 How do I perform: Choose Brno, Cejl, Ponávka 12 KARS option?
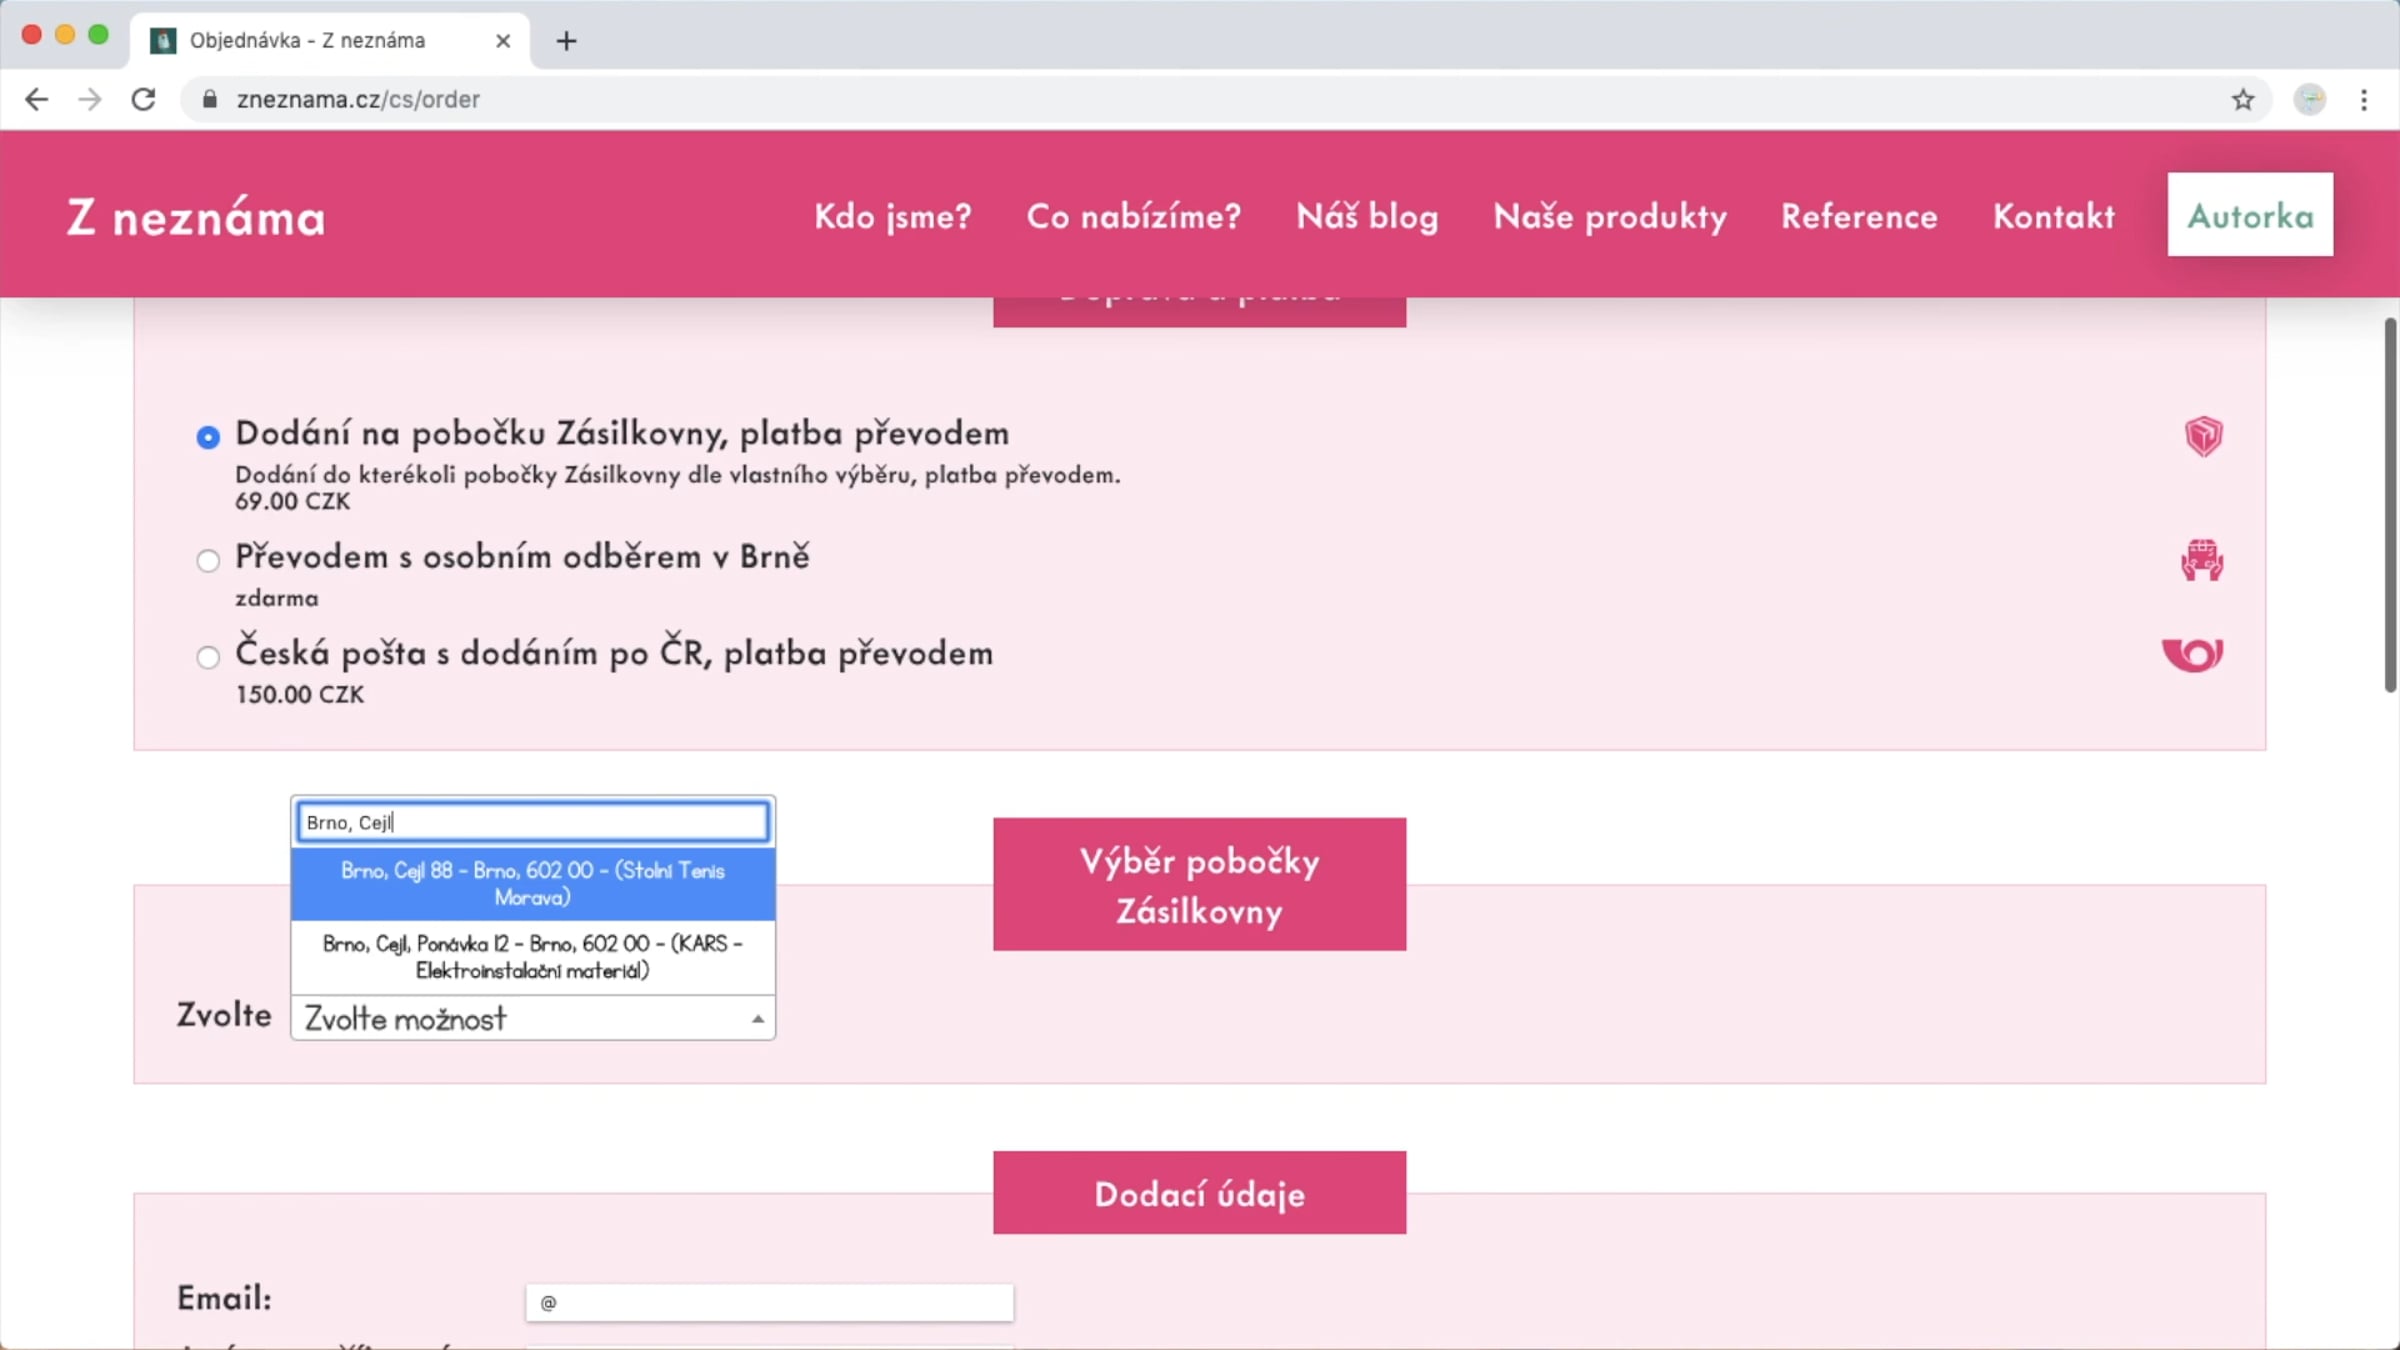click(533, 957)
